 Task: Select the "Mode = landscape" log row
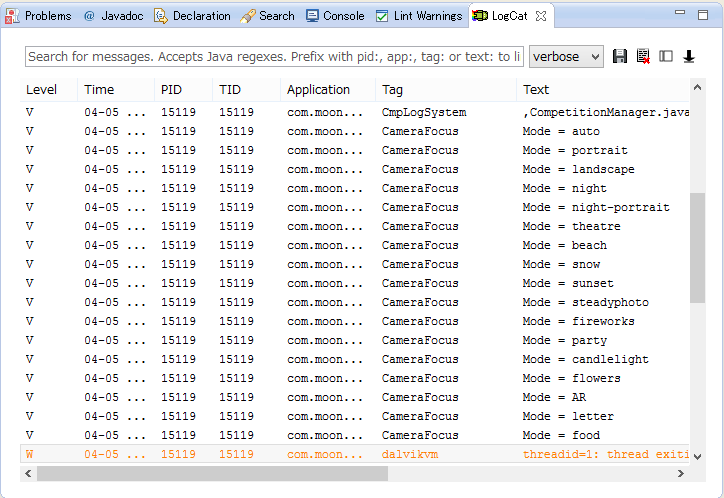click(355, 169)
